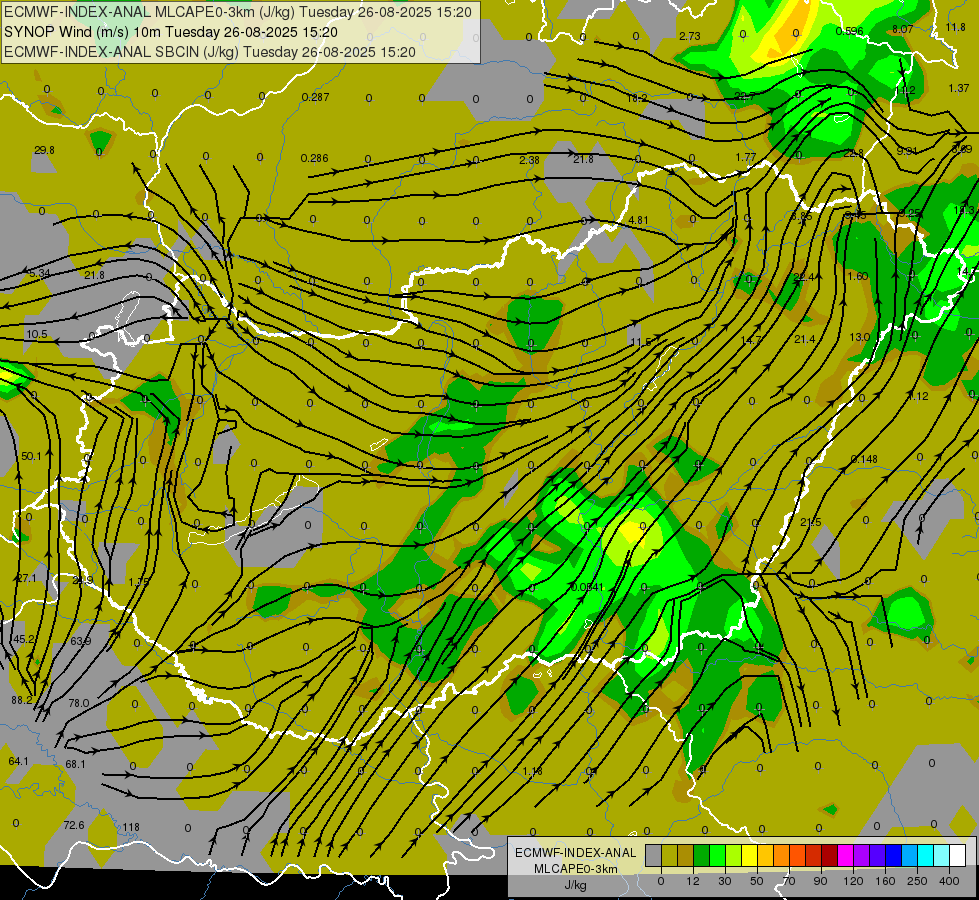Click the legend scale label 90
The height and width of the screenshot is (900, 979).
[820, 881]
